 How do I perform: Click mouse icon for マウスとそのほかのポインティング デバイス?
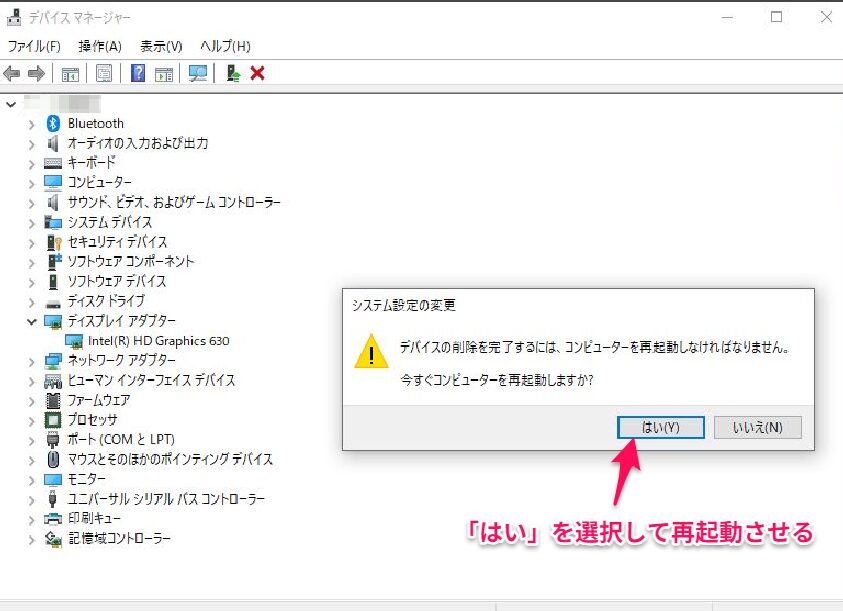pyautogui.click(x=53, y=459)
